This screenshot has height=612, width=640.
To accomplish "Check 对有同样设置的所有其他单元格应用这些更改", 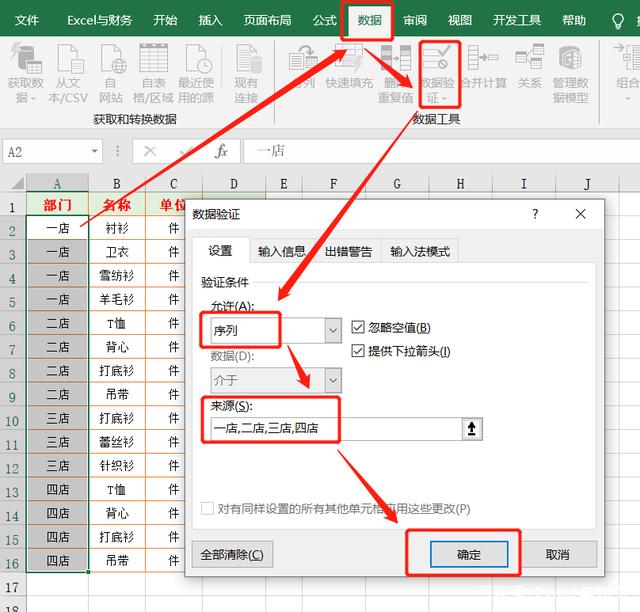I will point(208,508).
